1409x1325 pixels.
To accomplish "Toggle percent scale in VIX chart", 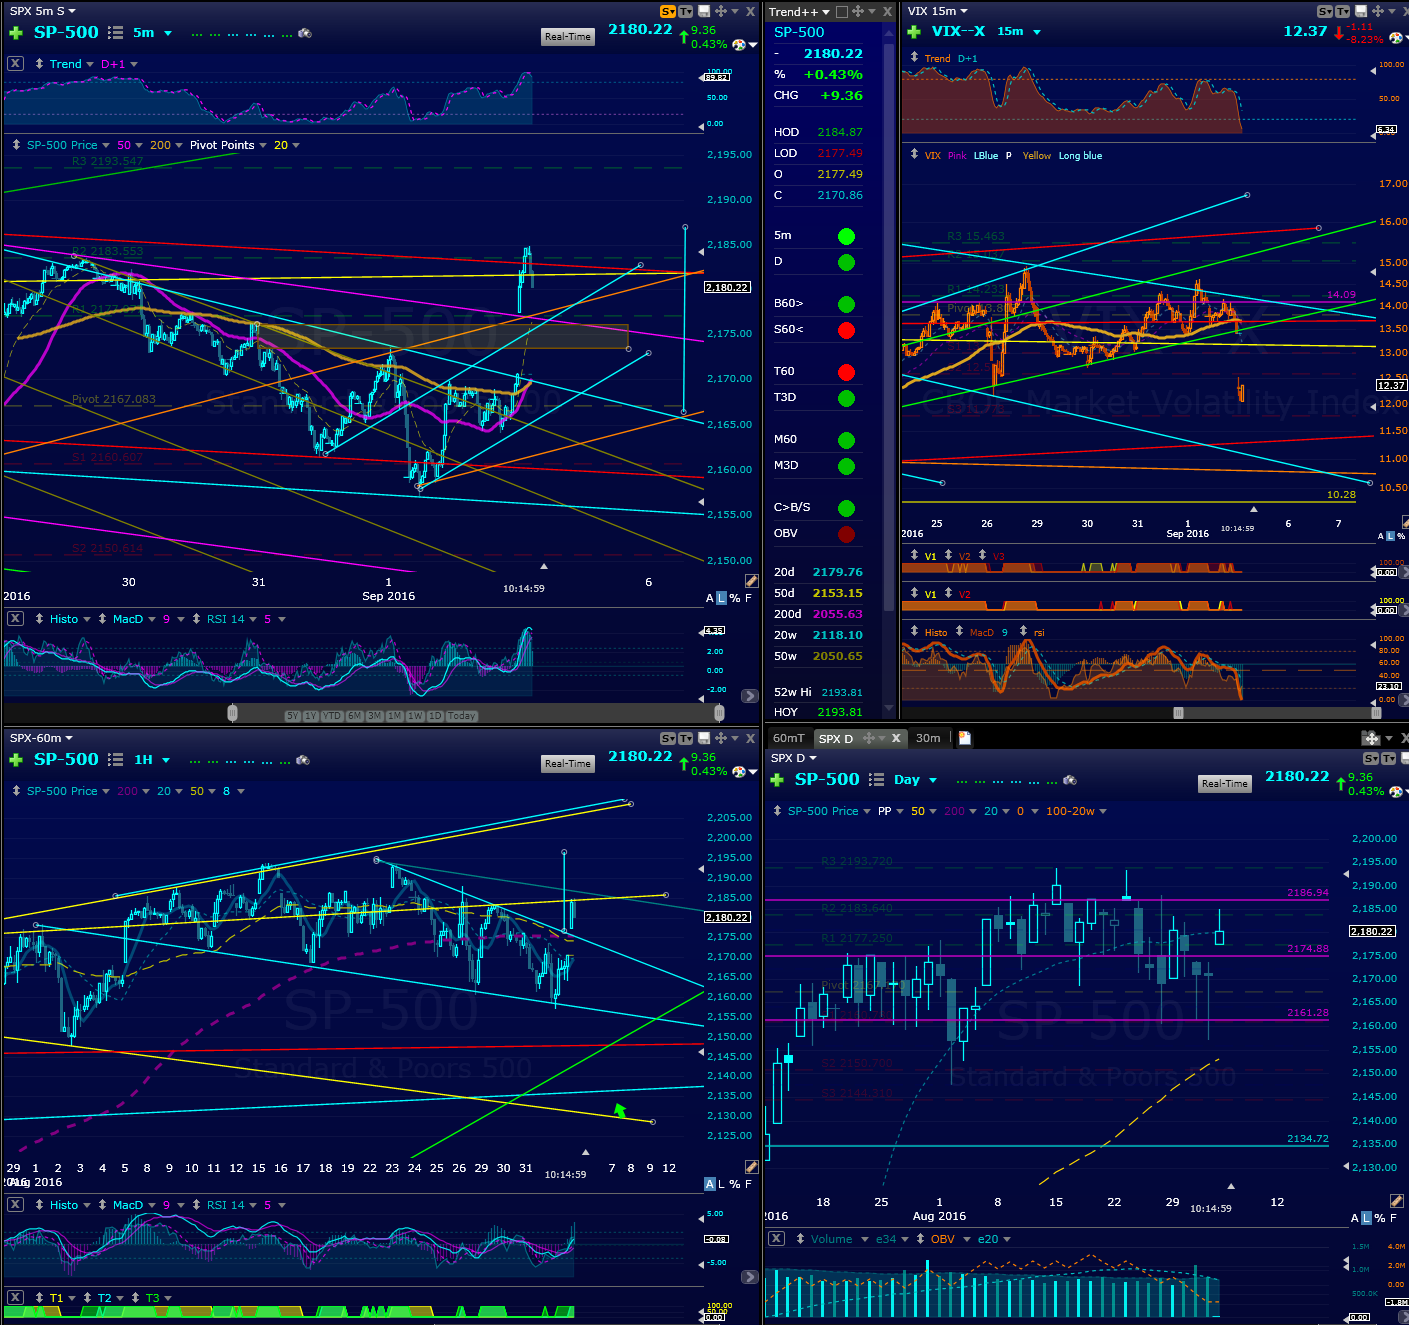I will point(1401,537).
